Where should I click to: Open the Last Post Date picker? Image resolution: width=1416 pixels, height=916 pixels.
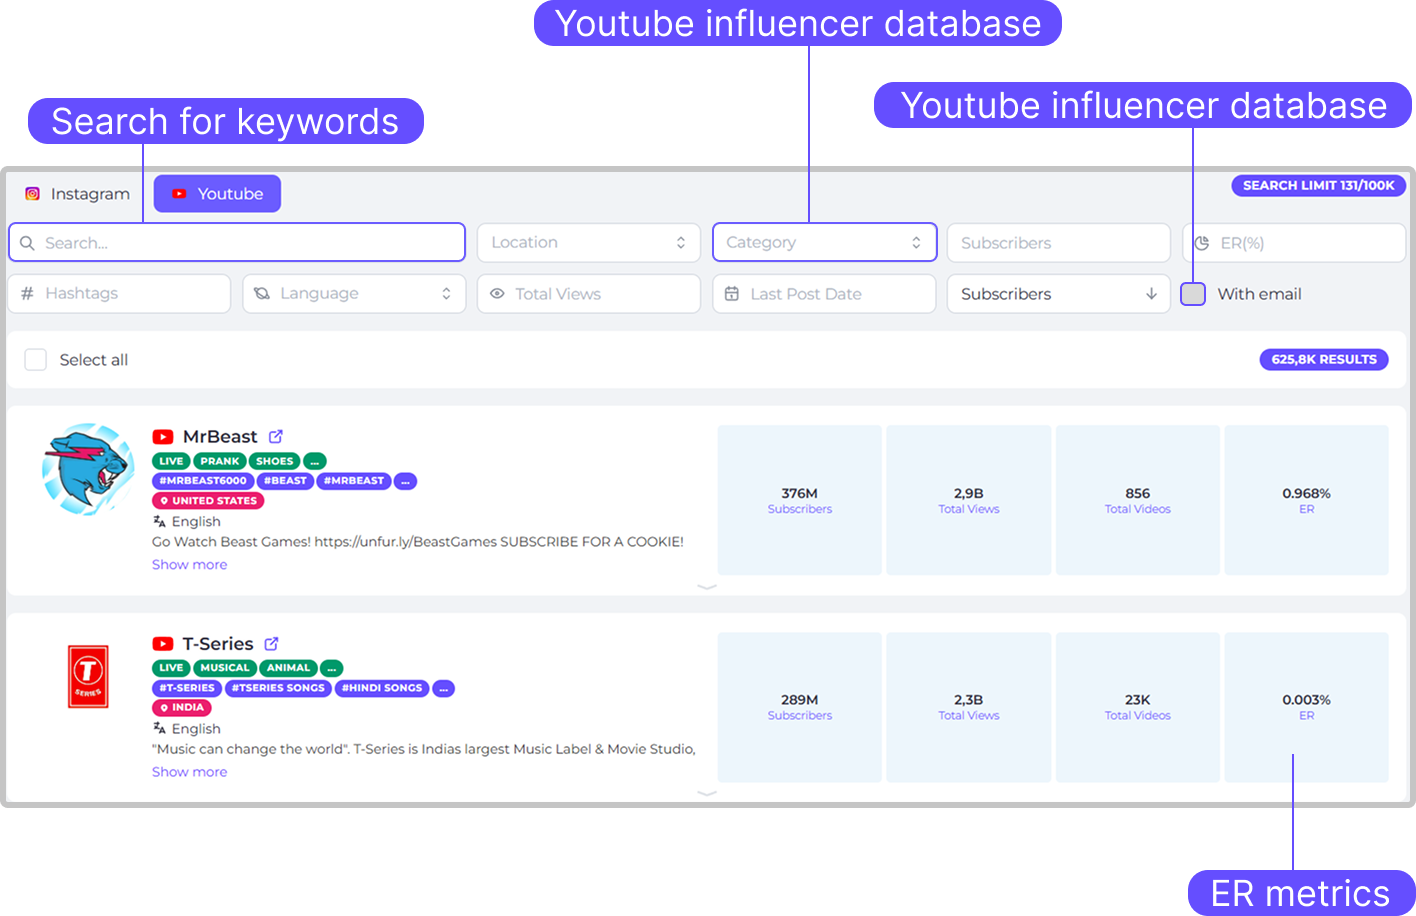click(x=824, y=294)
